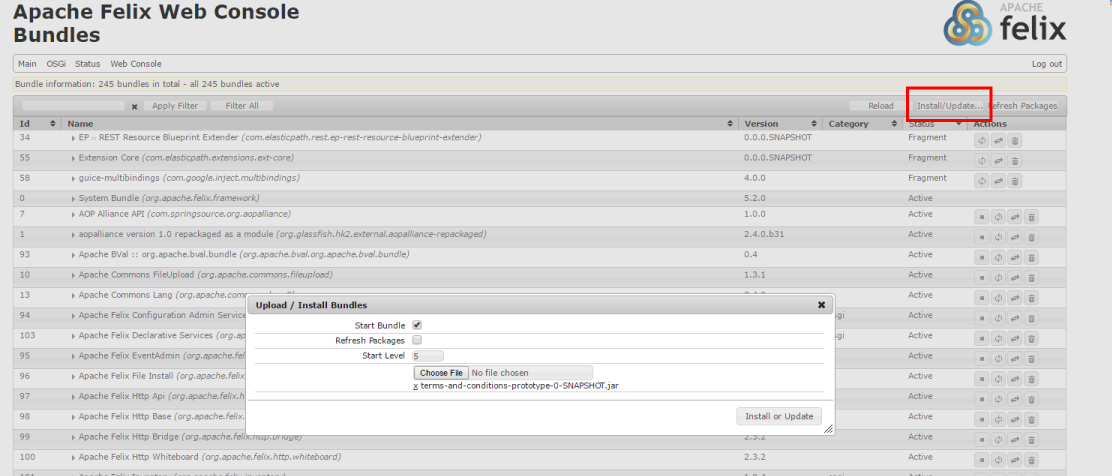Expand EP REST Resource Blueprint Extender details
Image resolution: width=1112 pixels, height=476 pixels.
click(x=74, y=137)
